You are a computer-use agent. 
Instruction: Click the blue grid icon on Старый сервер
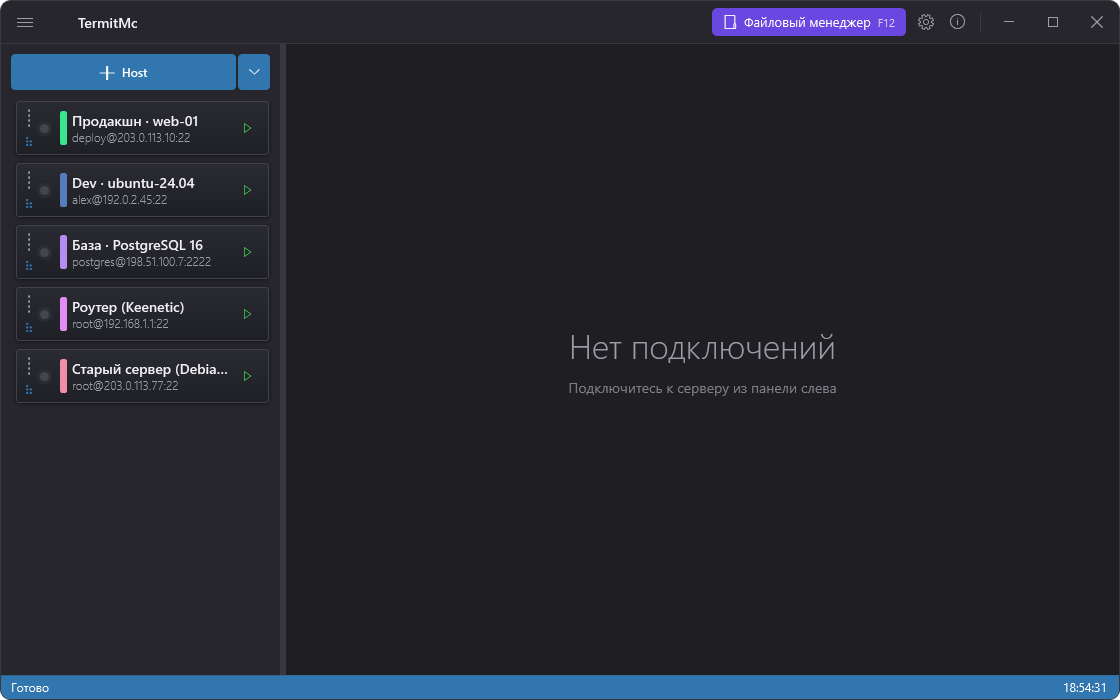pyautogui.click(x=29, y=390)
